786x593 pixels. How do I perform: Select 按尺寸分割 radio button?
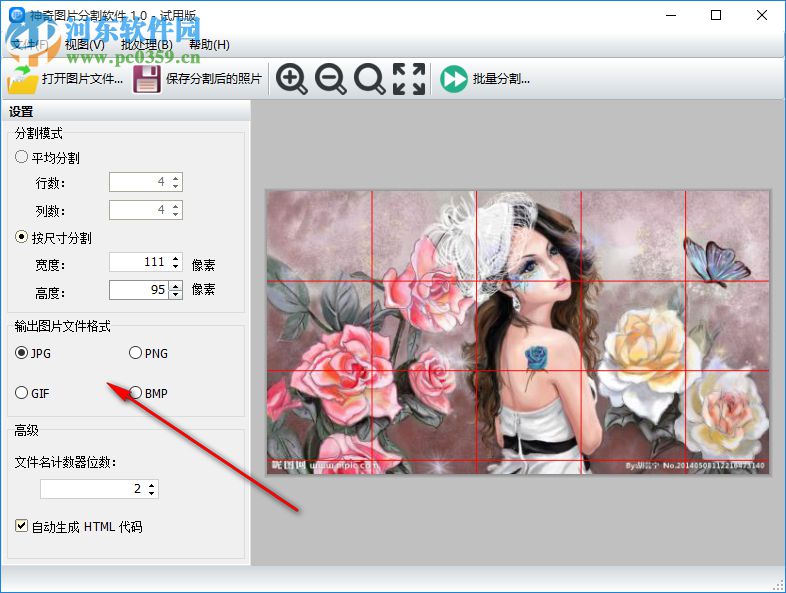coord(21,237)
